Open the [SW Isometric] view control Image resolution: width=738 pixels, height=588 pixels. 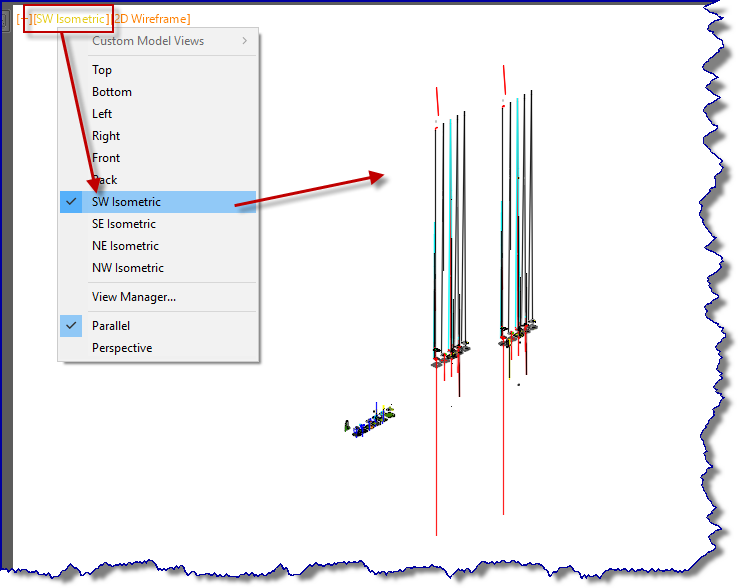point(71,19)
